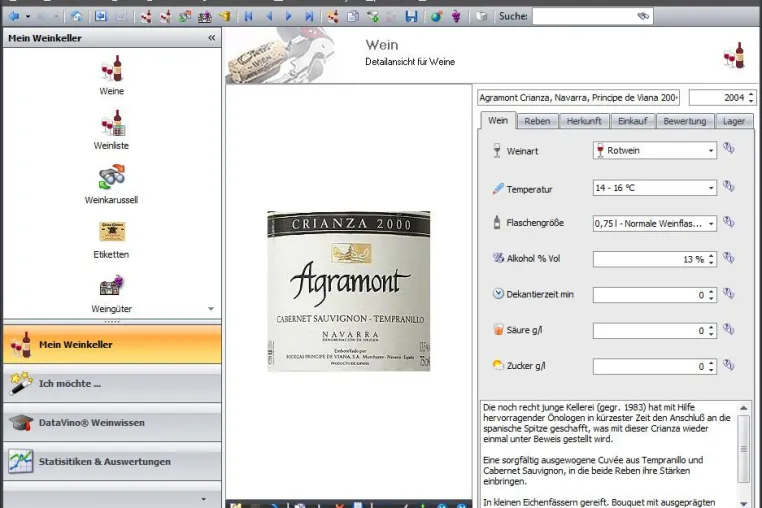Jump to the last record
The width and height of the screenshot is (762, 508).
tap(309, 17)
